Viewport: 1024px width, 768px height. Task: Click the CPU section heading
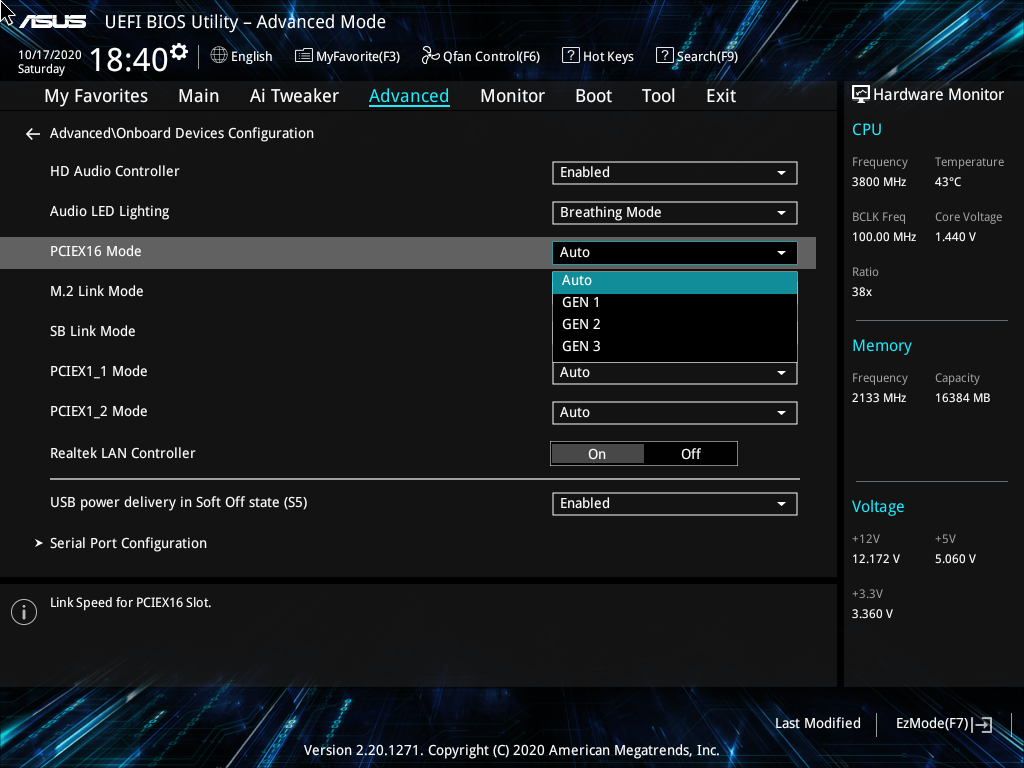tap(867, 129)
